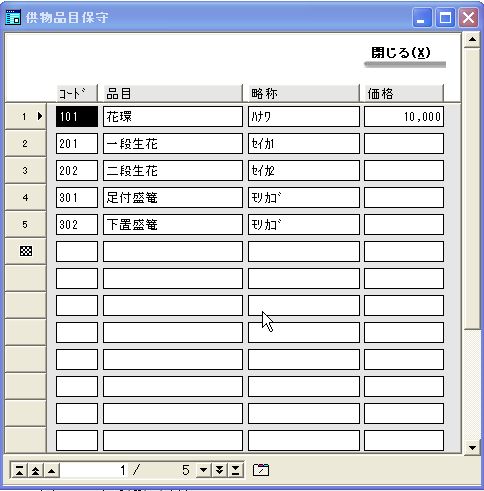Click the abbreviation field ｾｲｶ2
Viewport: 484px width, 491px height.
(x=304, y=171)
